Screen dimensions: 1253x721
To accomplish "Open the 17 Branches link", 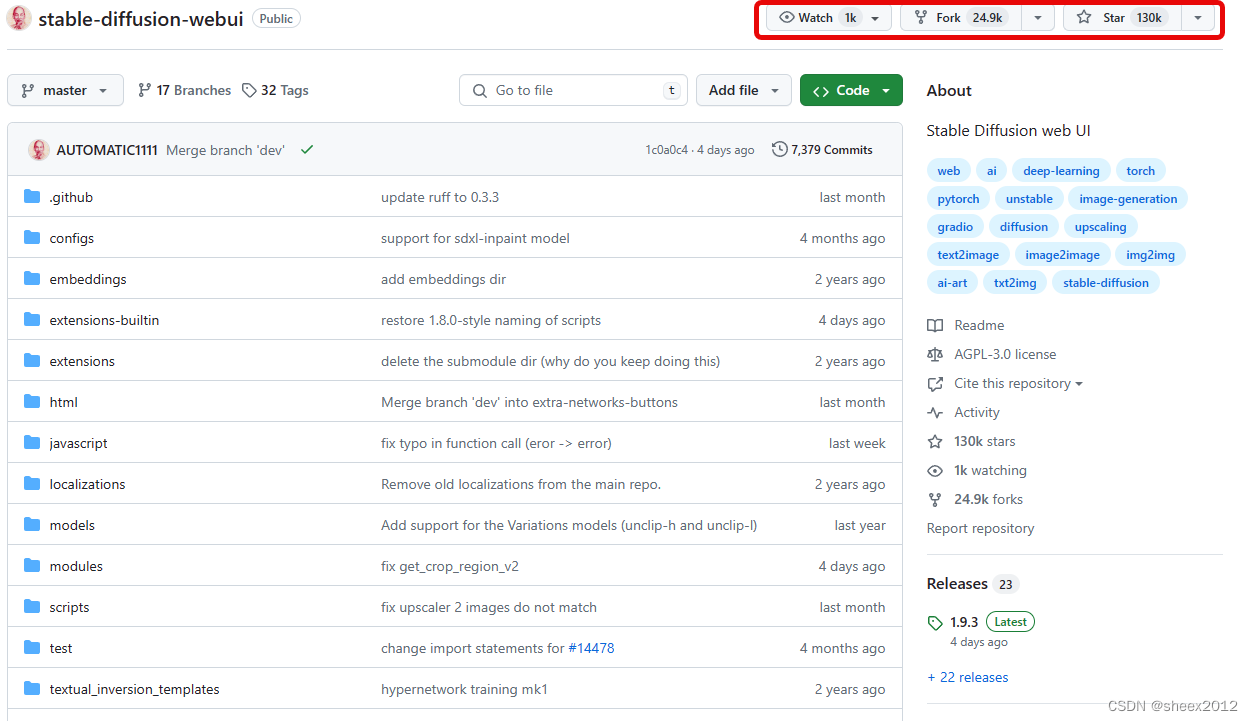I will [x=184, y=90].
